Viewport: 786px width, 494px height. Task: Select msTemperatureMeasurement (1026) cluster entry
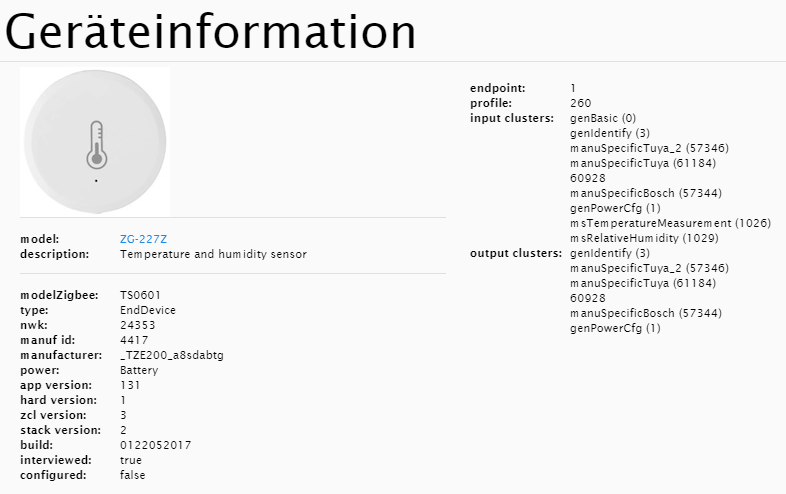tap(670, 223)
